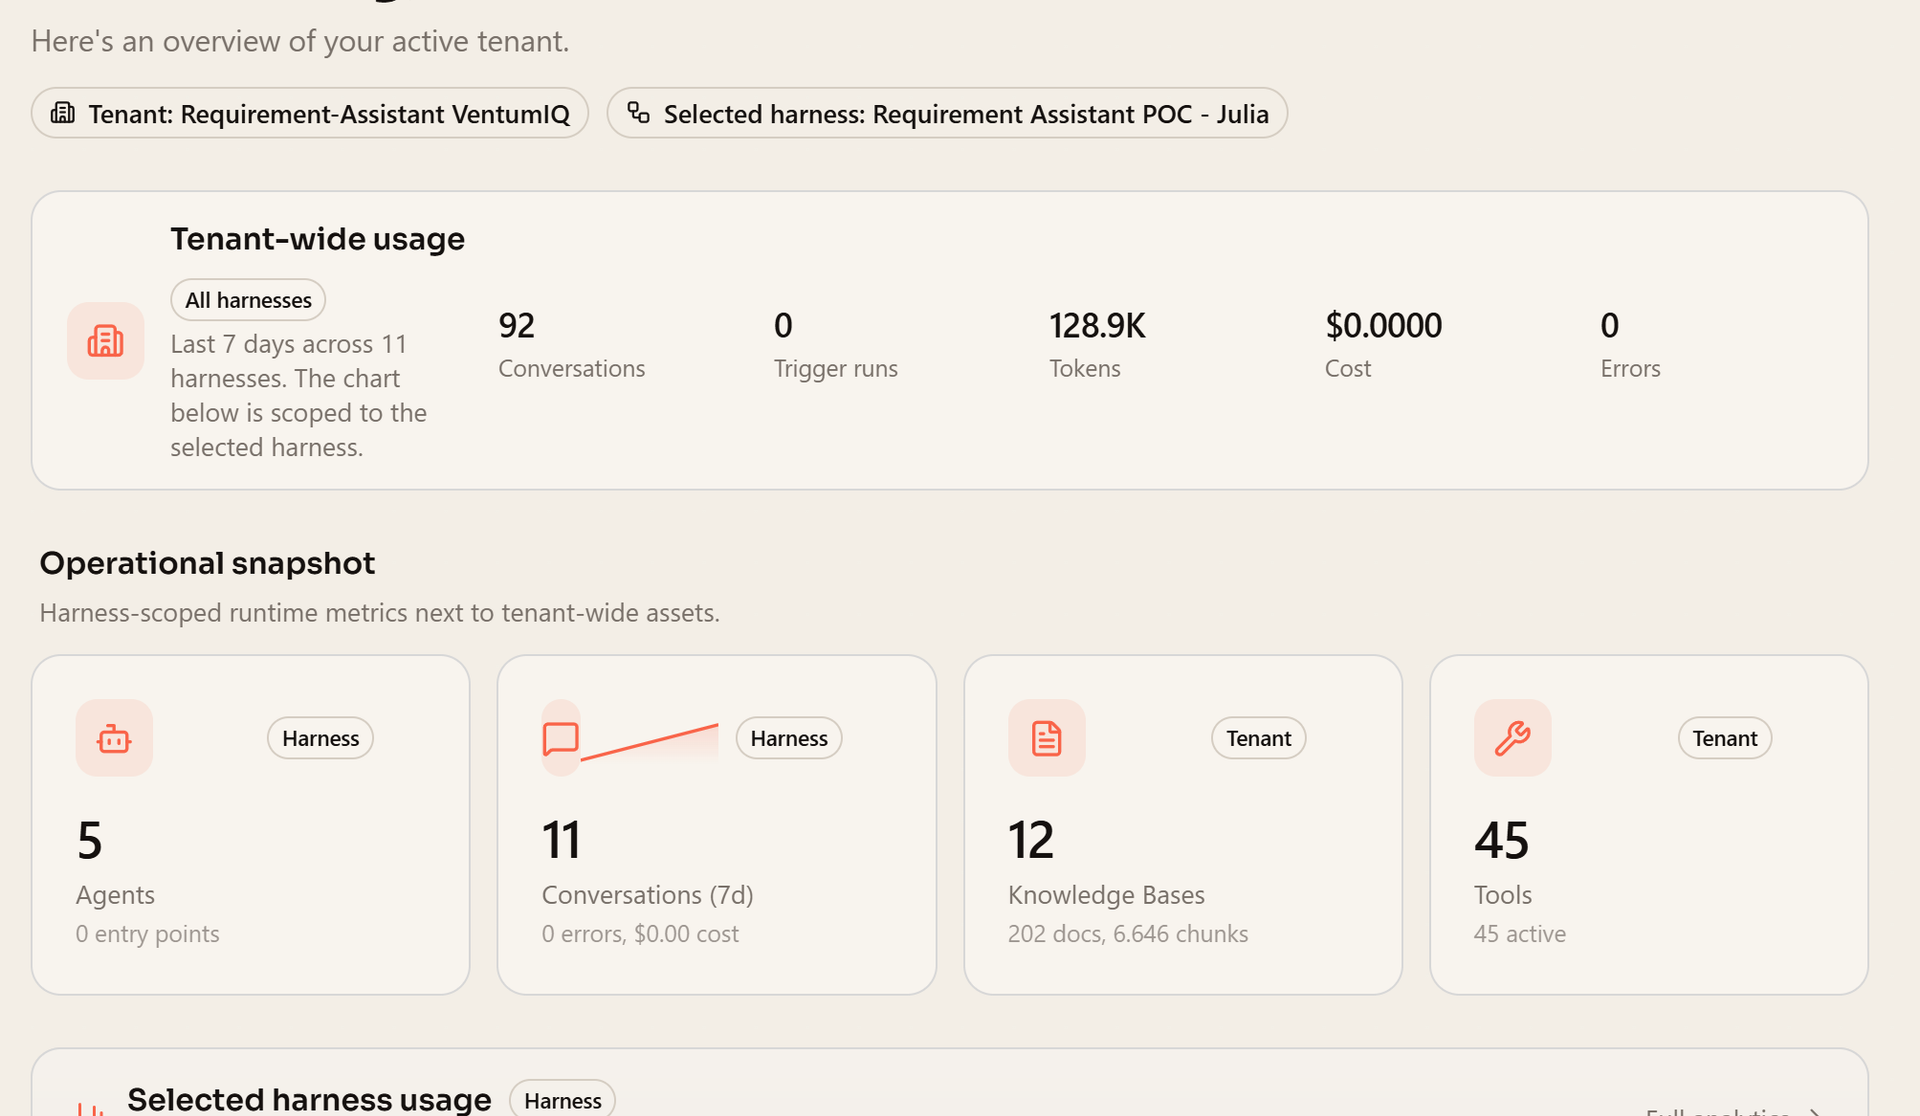Click the Harness badge on Conversations card

coord(789,738)
